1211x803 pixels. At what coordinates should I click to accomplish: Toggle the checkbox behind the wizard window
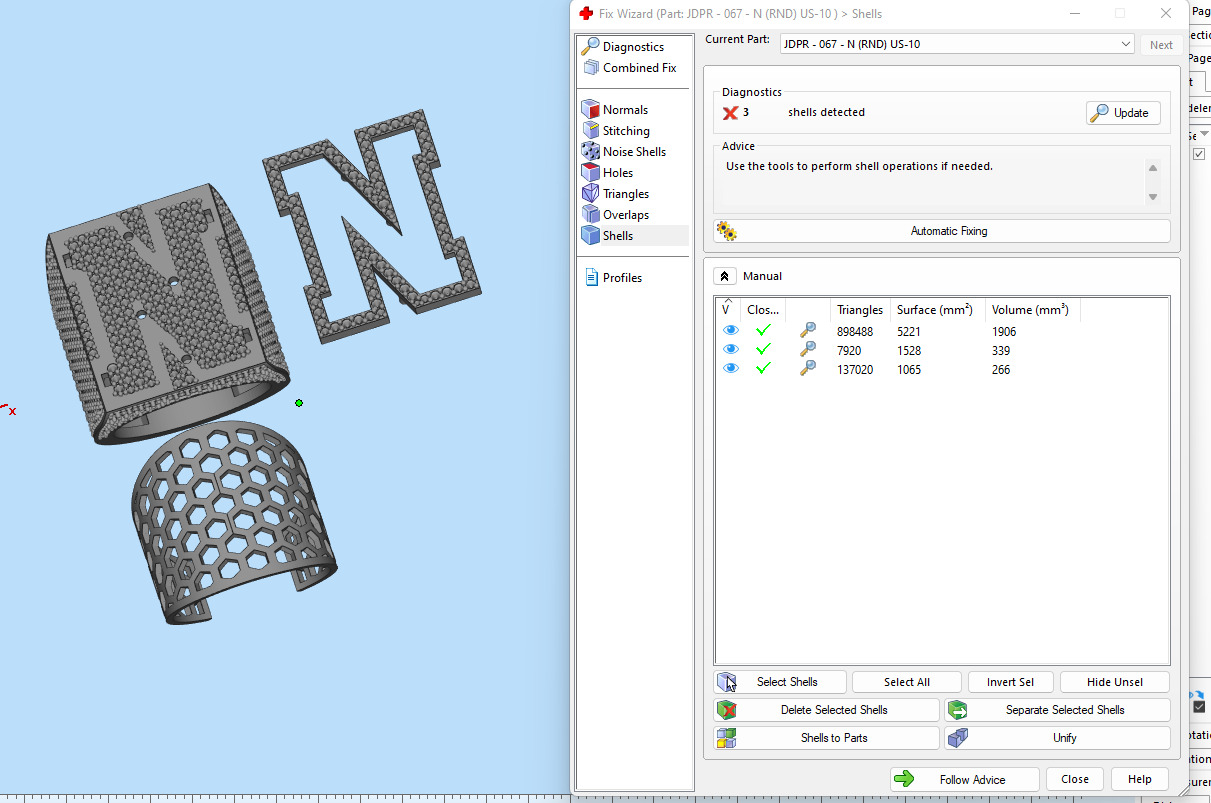[x=1199, y=154]
